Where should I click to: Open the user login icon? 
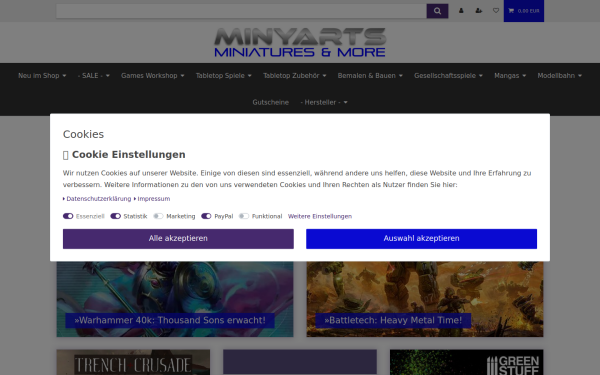click(x=461, y=11)
